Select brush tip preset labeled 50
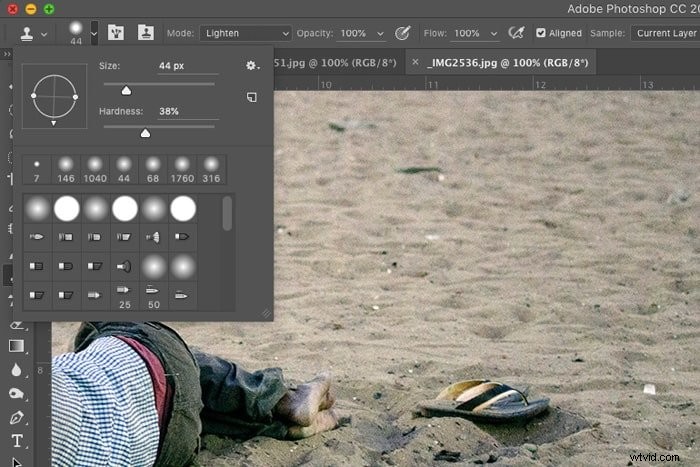Image resolution: width=700 pixels, height=467 pixels. pos(154,296)
